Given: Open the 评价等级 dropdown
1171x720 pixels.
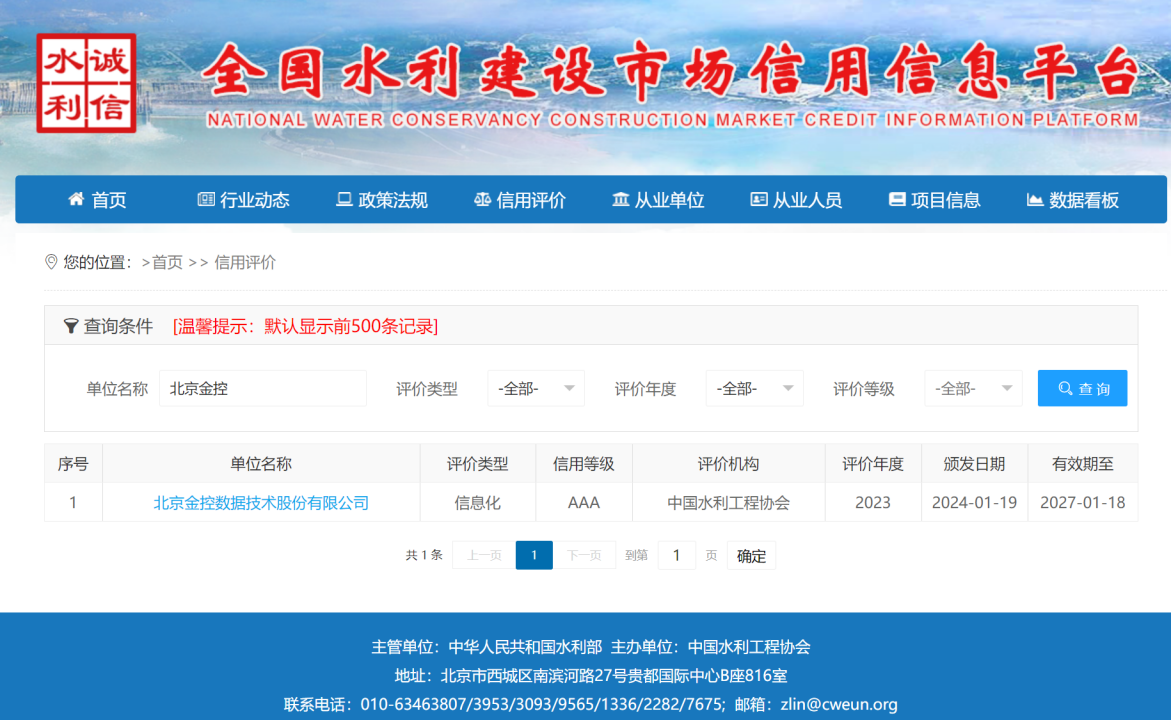Looking at the screenshot, I should click(973, 388).
